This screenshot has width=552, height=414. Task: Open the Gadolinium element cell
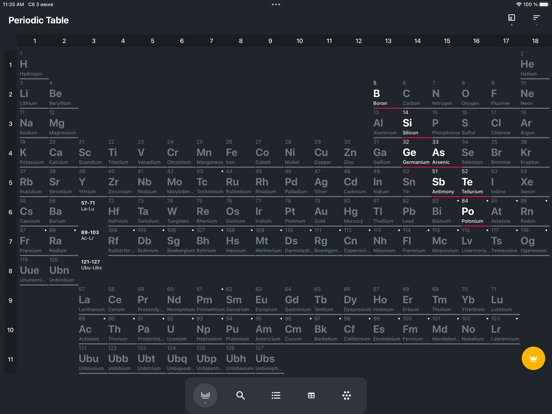pyautogui.click(x=299, y=300)
